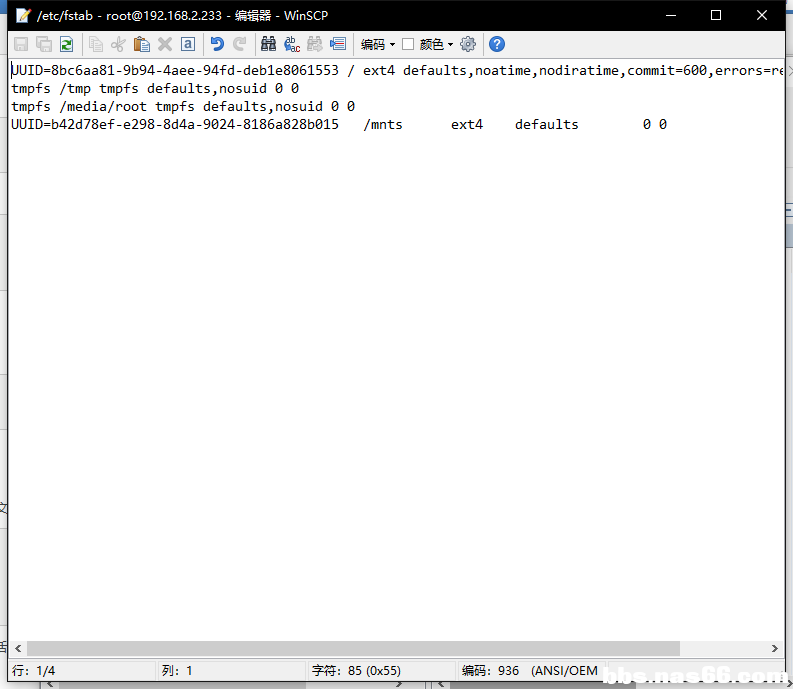The height and width of the screenshot is (689, 793).
Task: Click the Save All files icon
Action: coord(44,44)
